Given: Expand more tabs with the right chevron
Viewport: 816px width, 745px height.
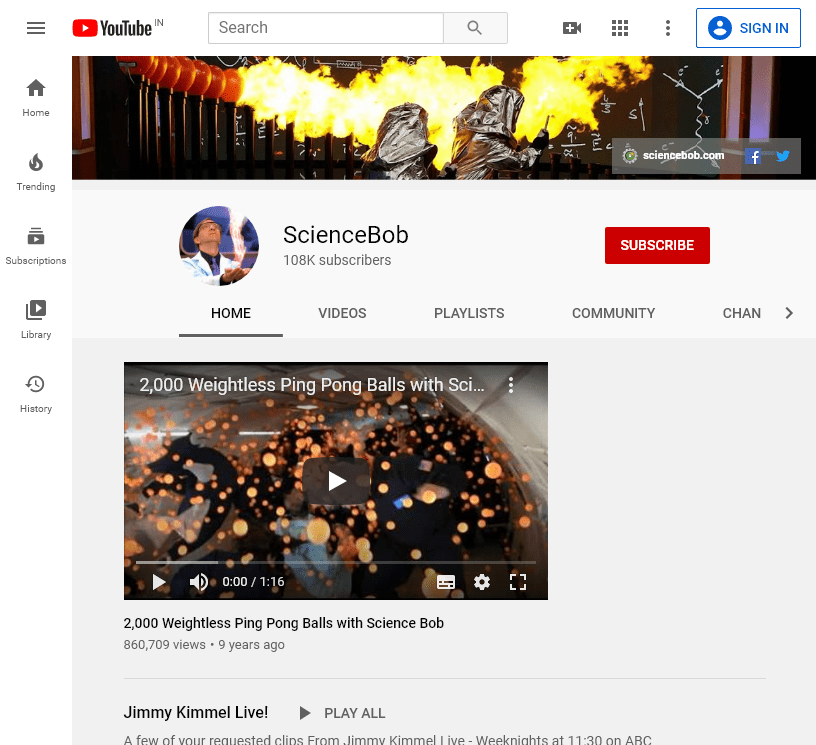Looking at the screenshot, I should (789, 313).
